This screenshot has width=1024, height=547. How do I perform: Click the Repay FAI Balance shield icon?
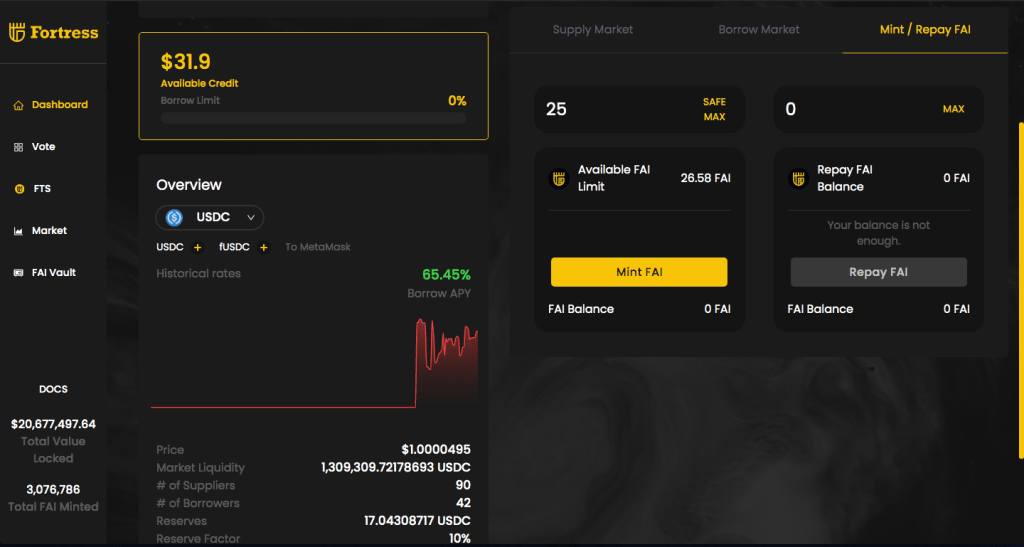pos(798,178)
